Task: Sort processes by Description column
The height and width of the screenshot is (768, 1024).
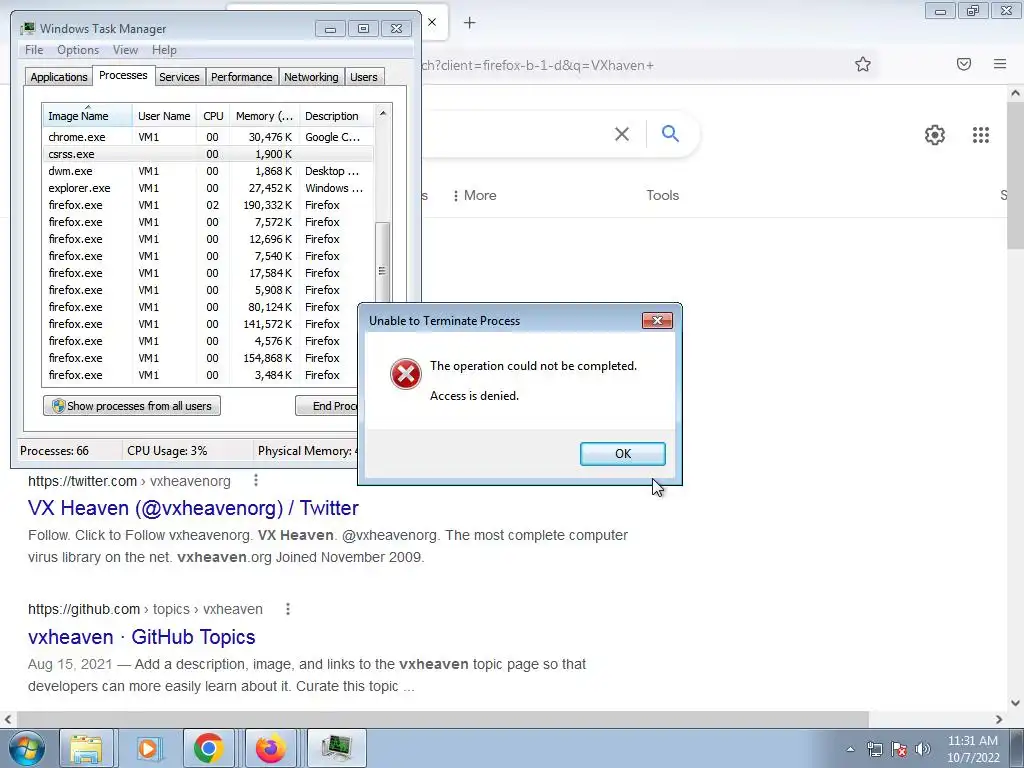Action: [336, 116]
